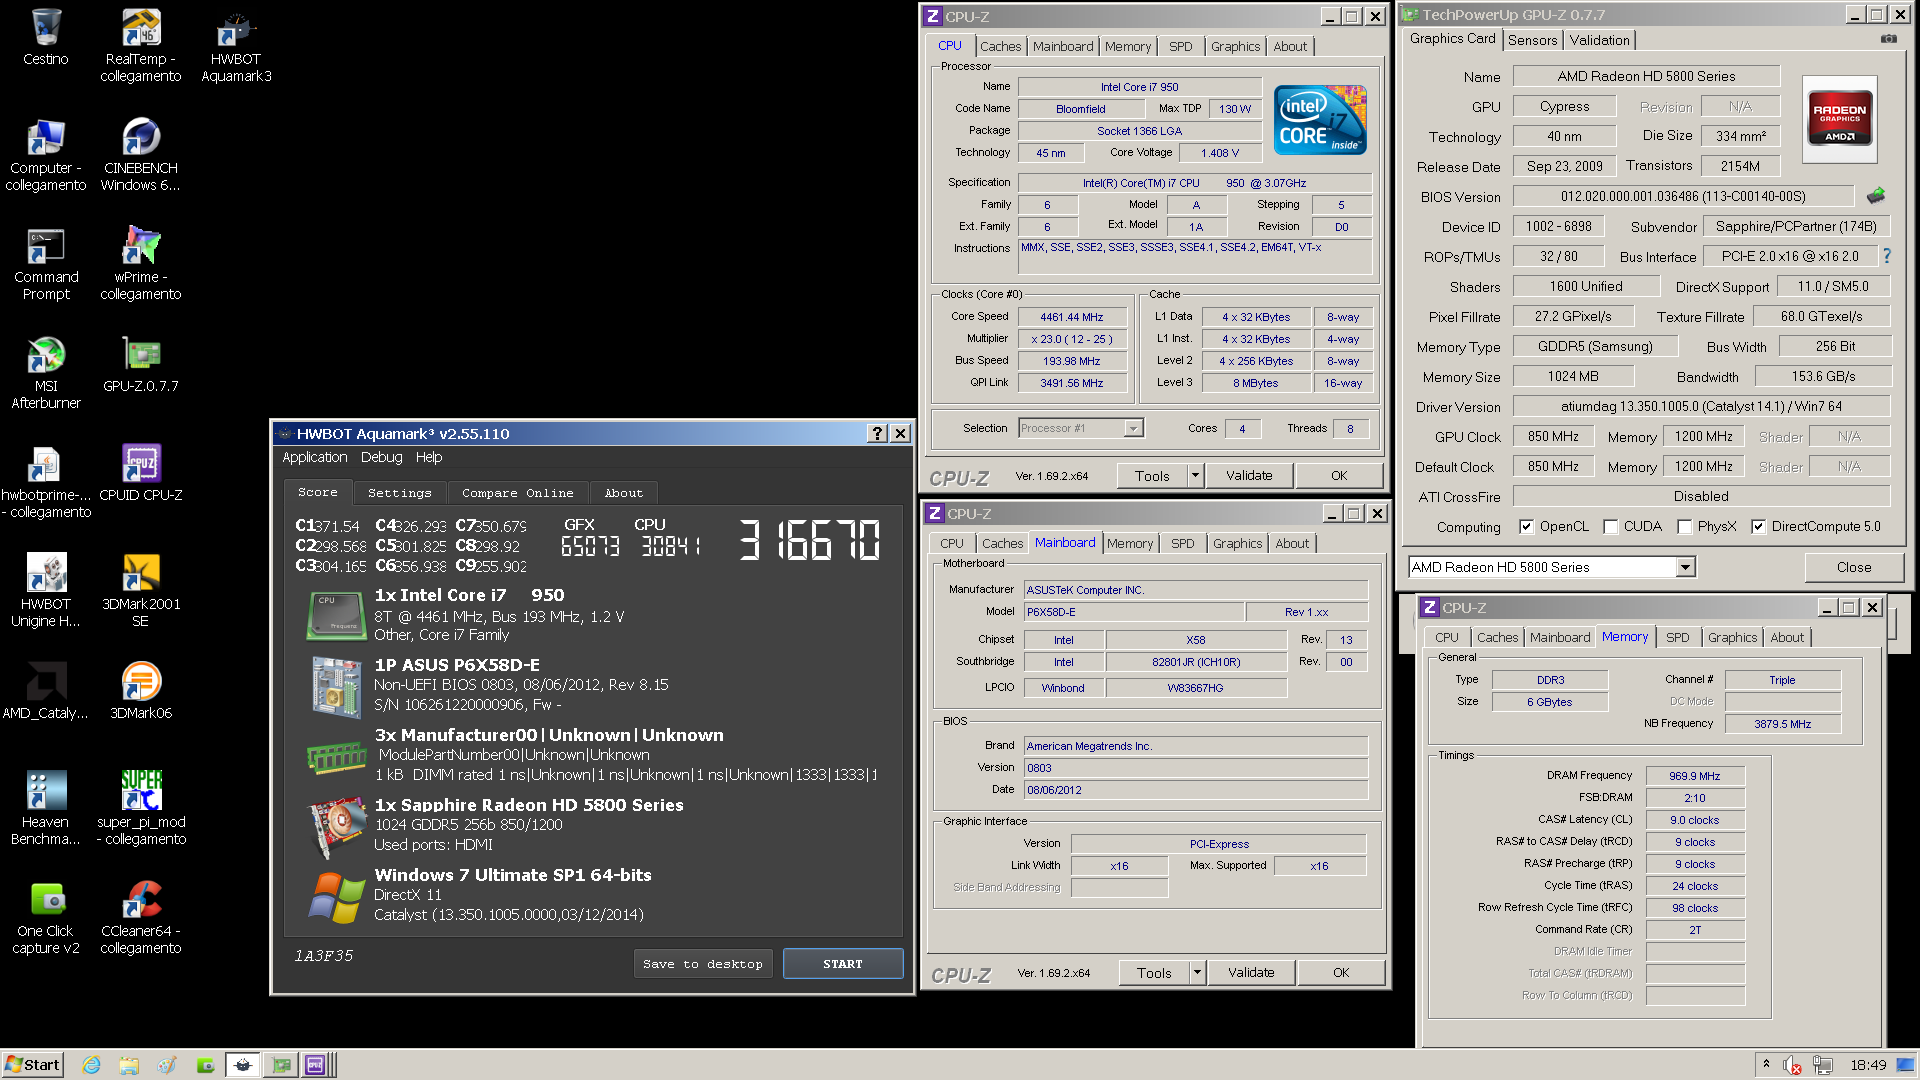1920x1080 pixels.
Task: Open the Help menu in Aquamark3
Action: tap(429, 457)
